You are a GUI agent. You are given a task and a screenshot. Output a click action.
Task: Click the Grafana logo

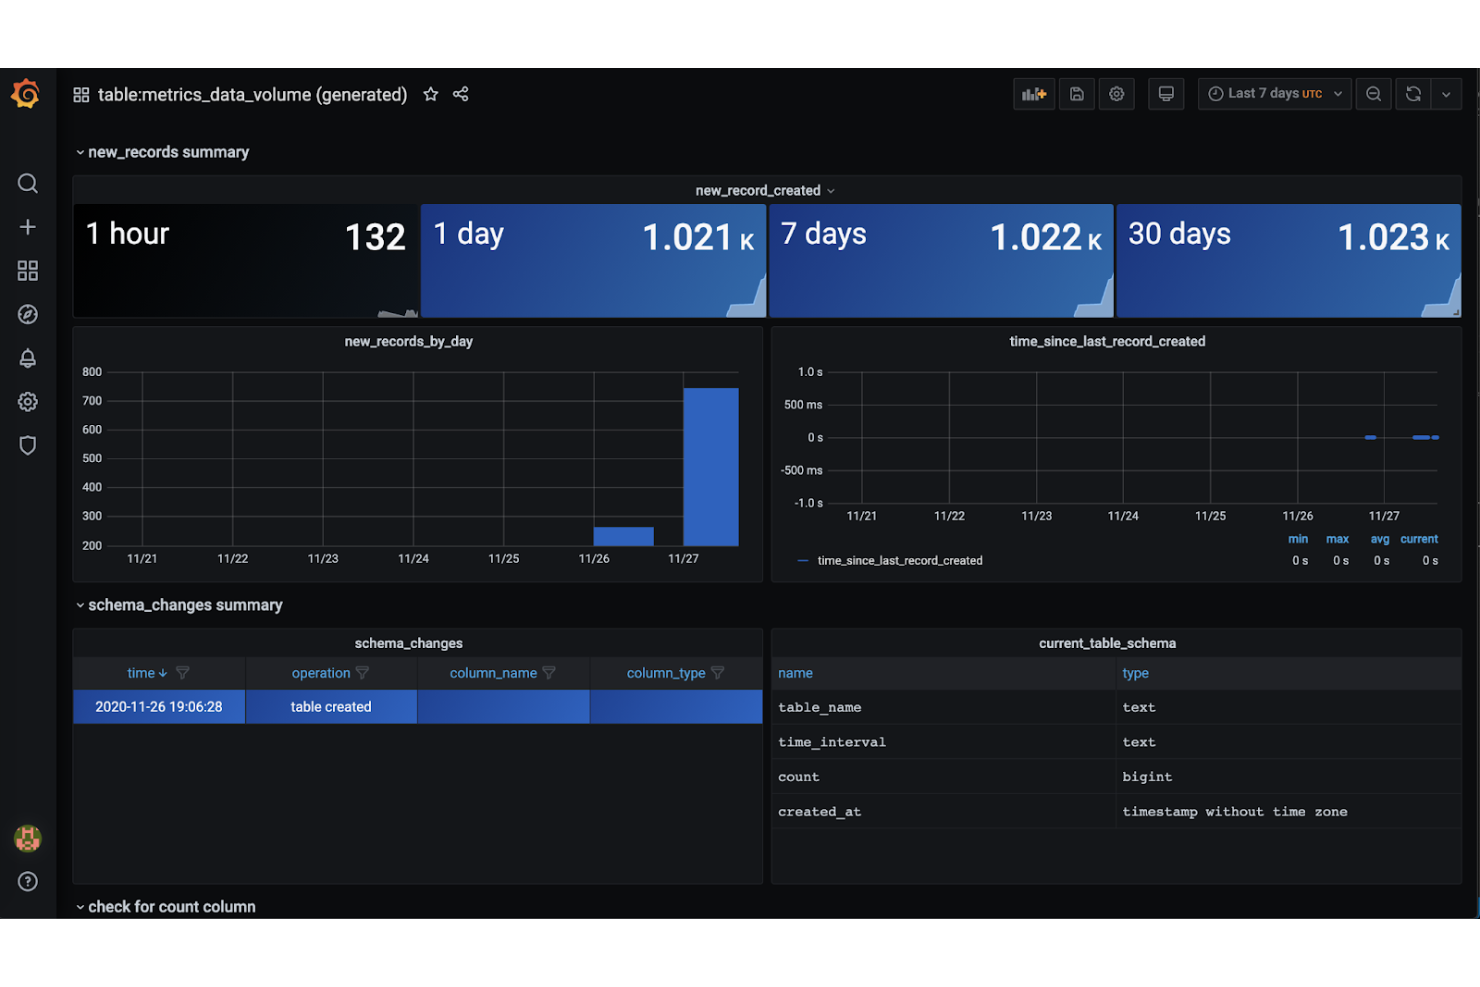pyautogui.click(x=27, y=93)
